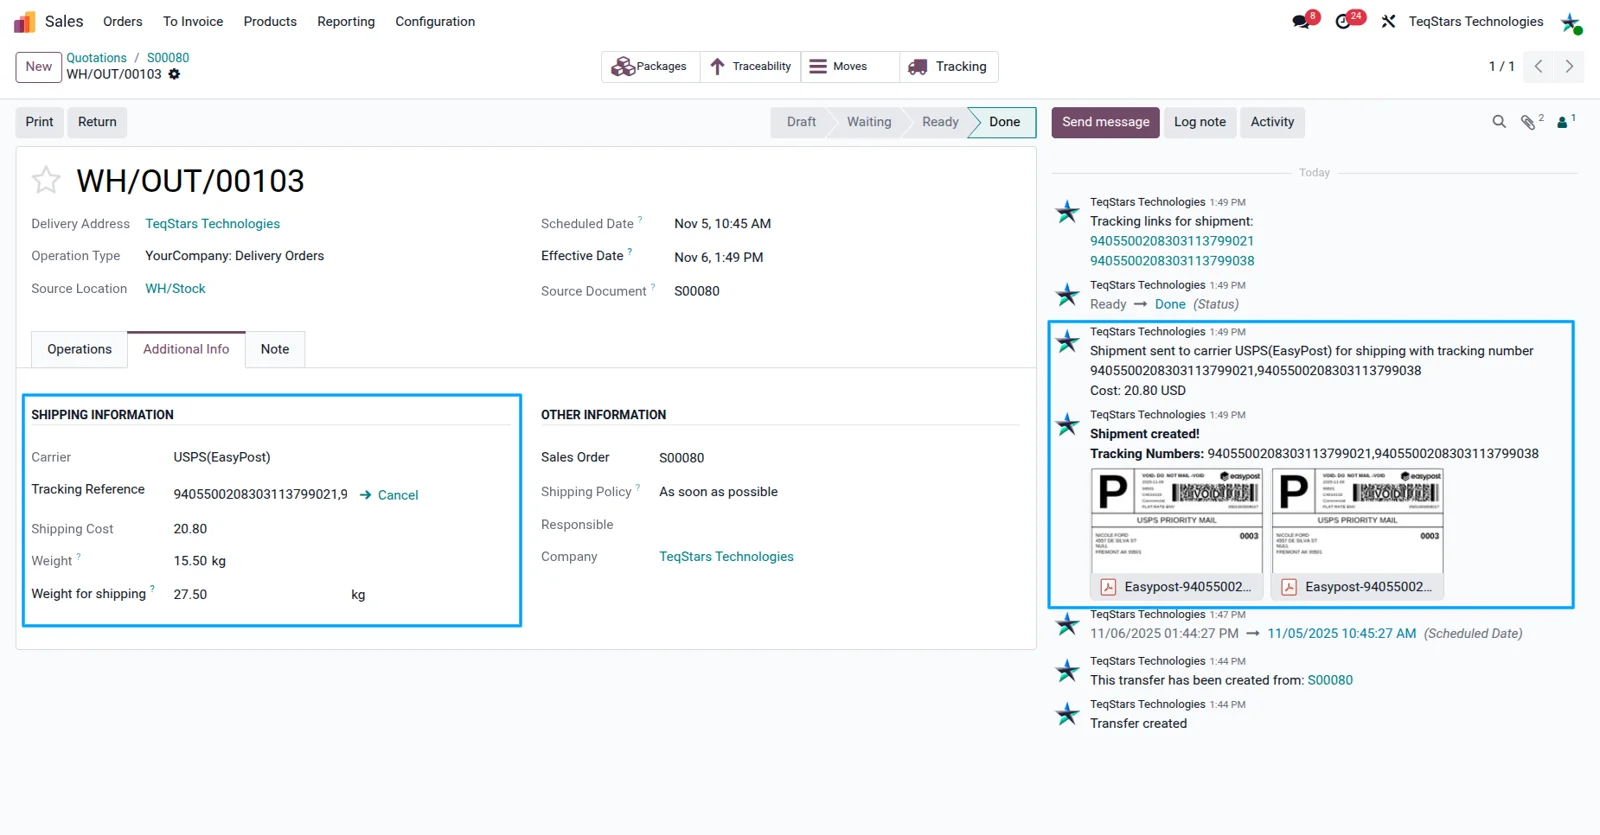The width and height of the screenshot is (1600, 835).
Task: Click Shipping Policy help question mark
Action: click(x=638, y=487)
